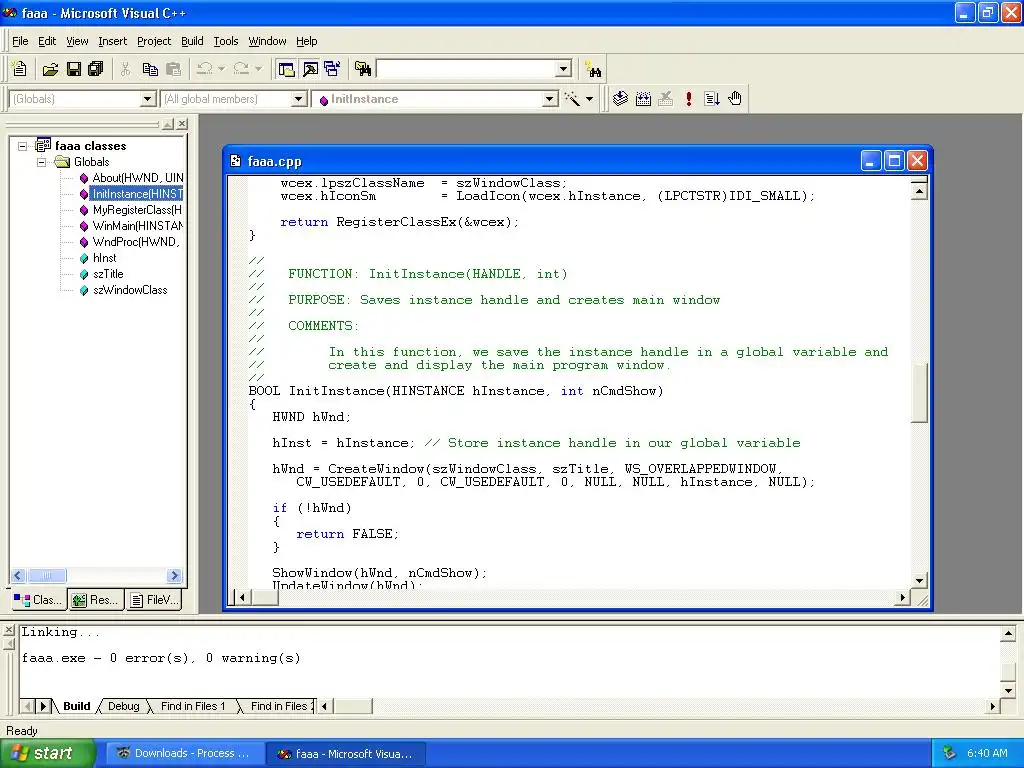
Task: Switch to the FileView tab
Action: 153,600
